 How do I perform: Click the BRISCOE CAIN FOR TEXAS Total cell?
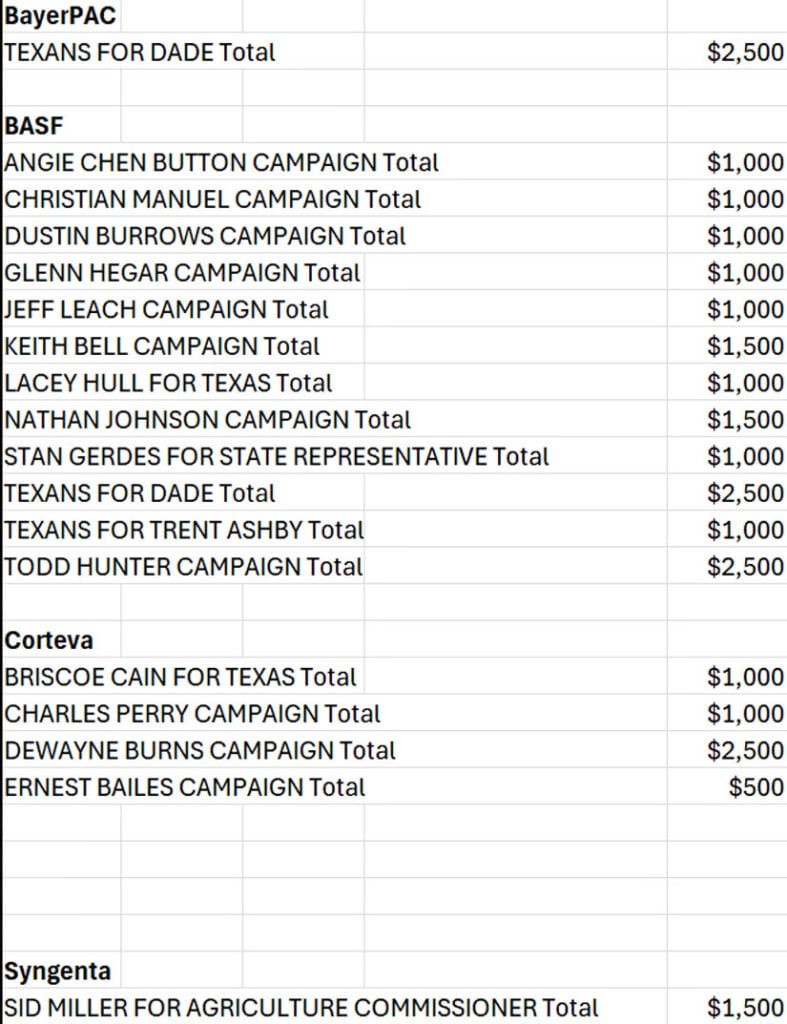[180, 677]
